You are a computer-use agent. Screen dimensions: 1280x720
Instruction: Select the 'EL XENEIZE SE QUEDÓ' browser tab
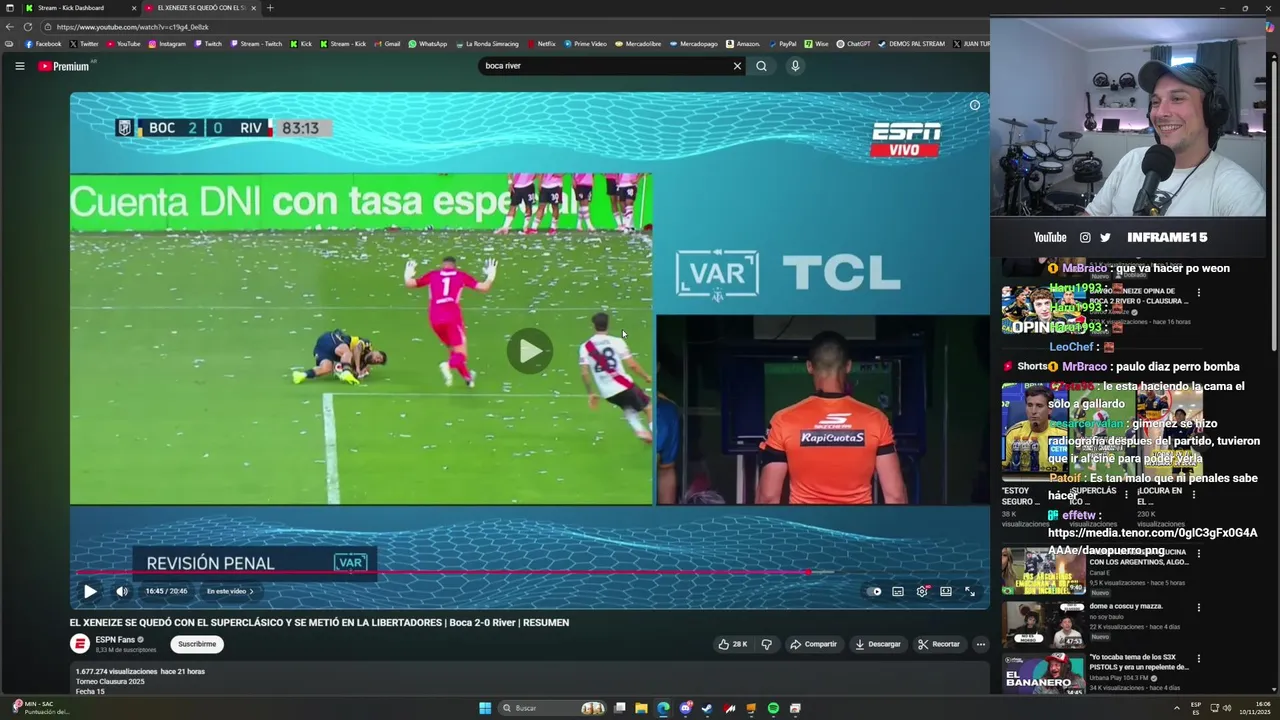pyautogui.click(x=200, y=8)
